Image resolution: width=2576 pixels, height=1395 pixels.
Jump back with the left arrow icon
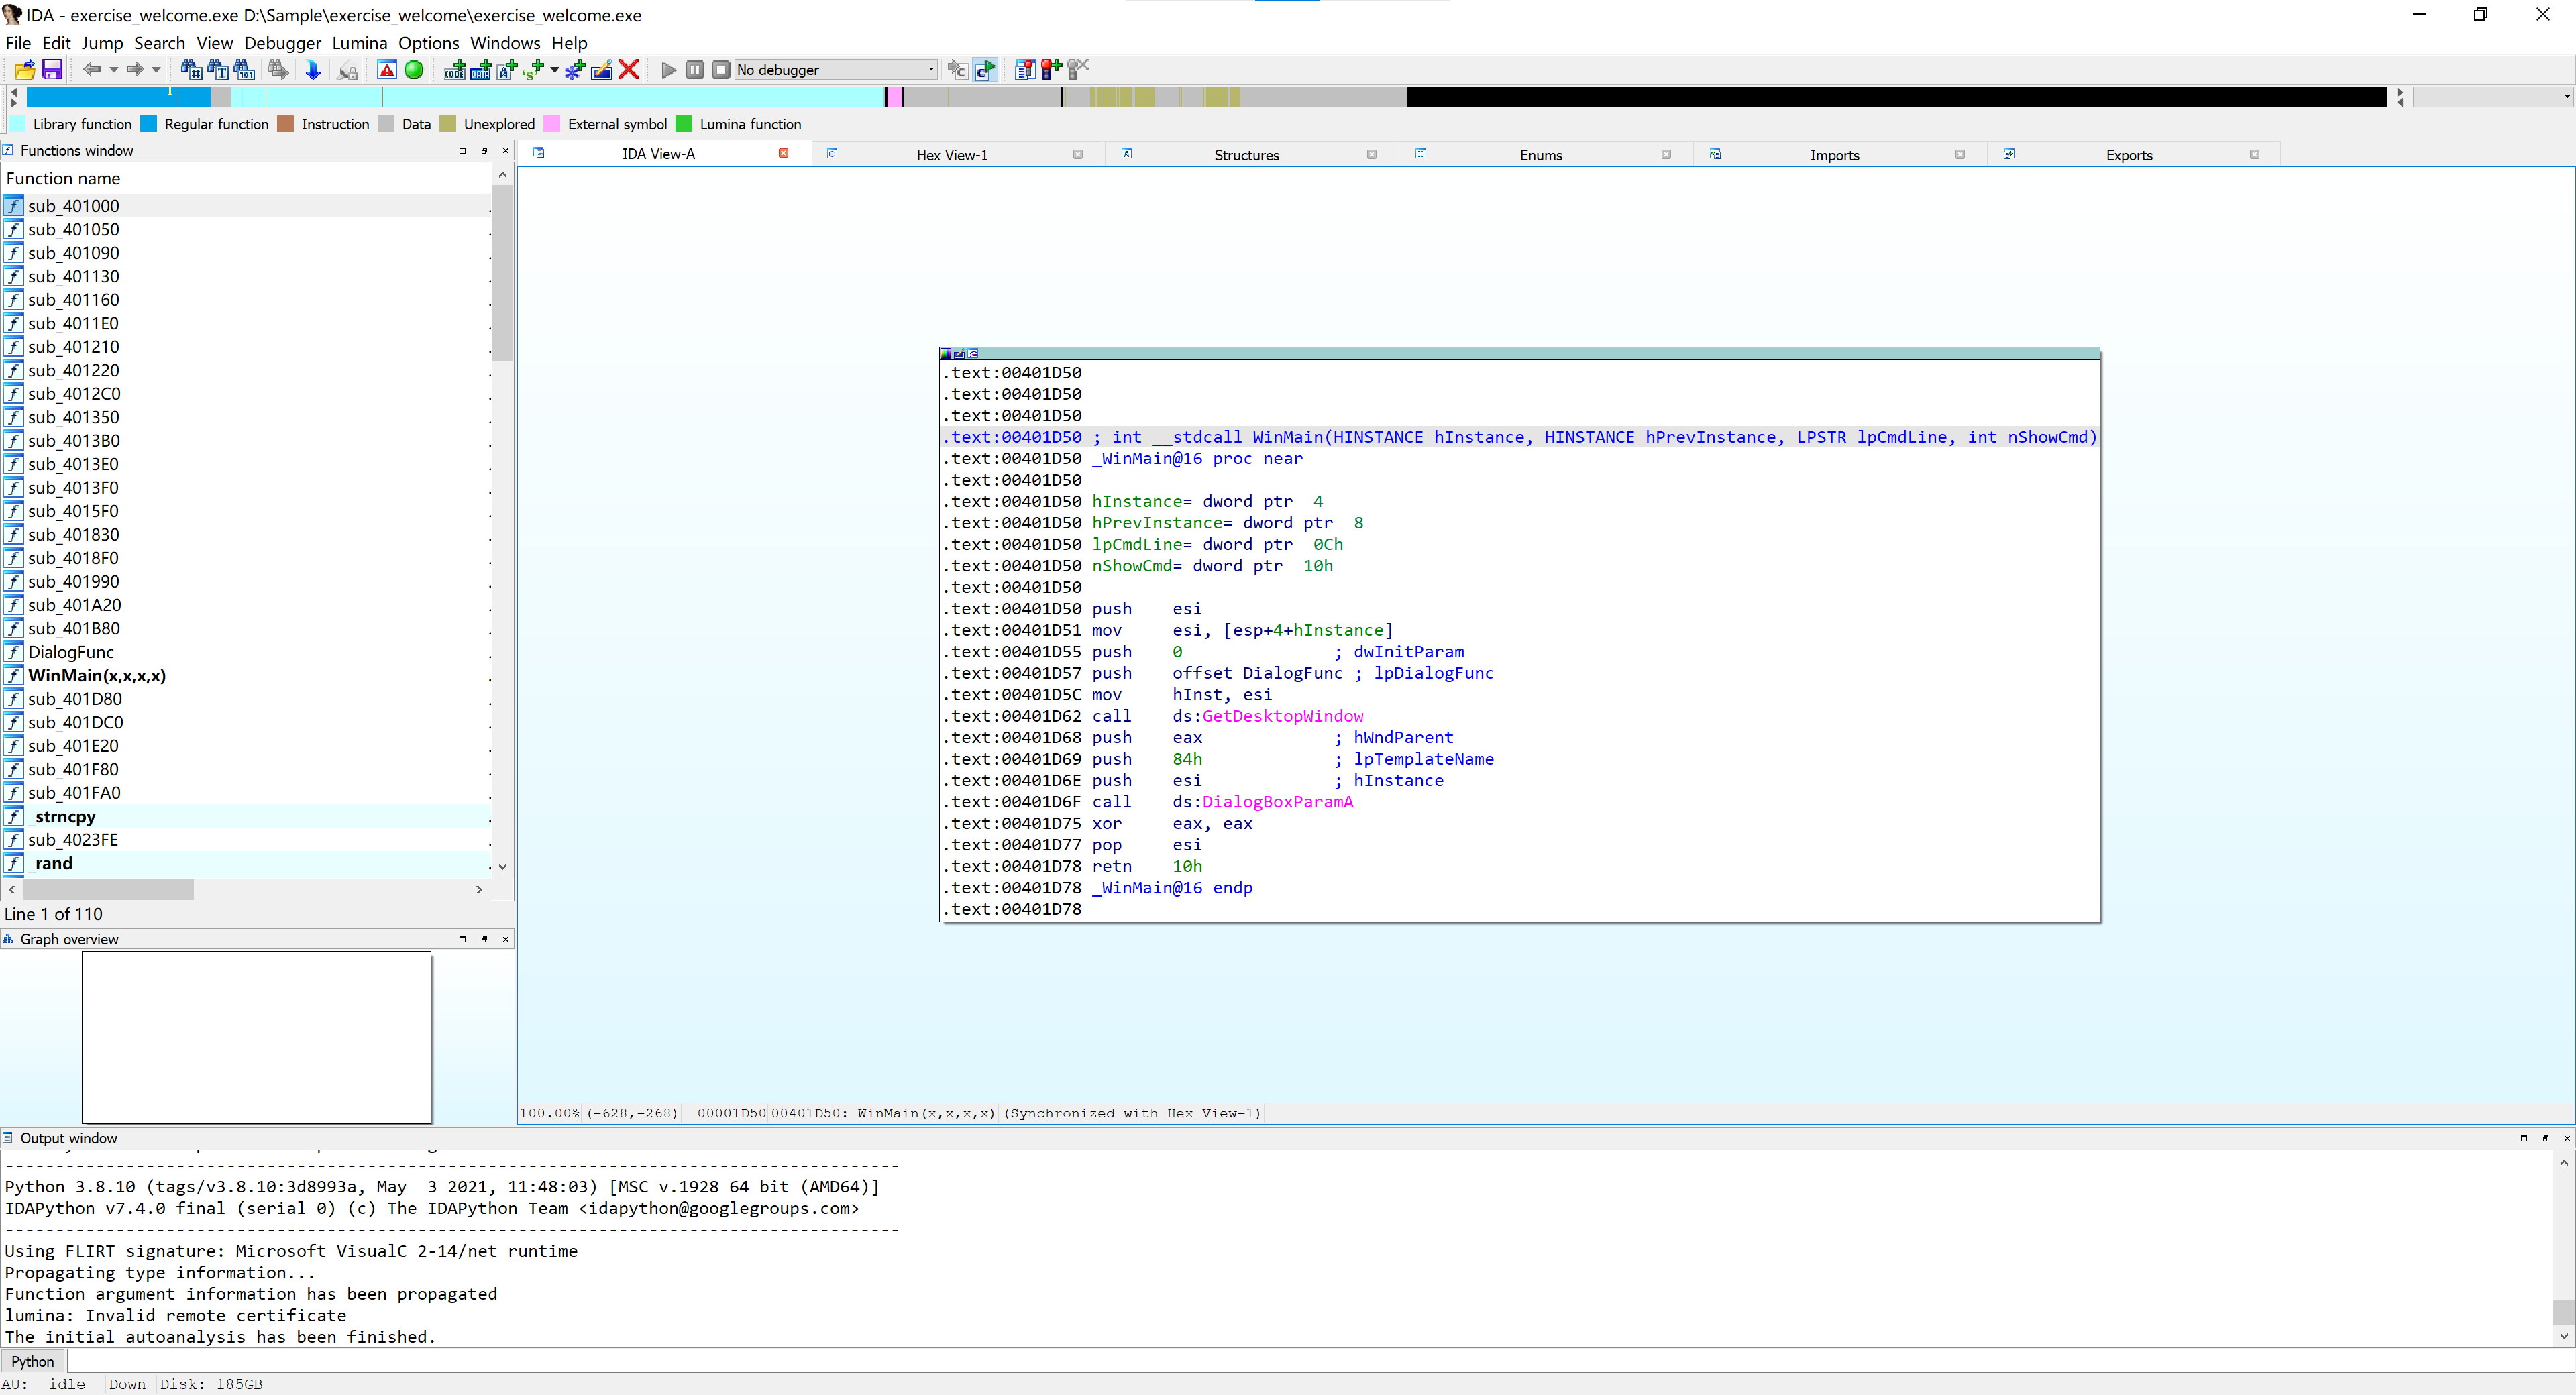pos(92,69)
